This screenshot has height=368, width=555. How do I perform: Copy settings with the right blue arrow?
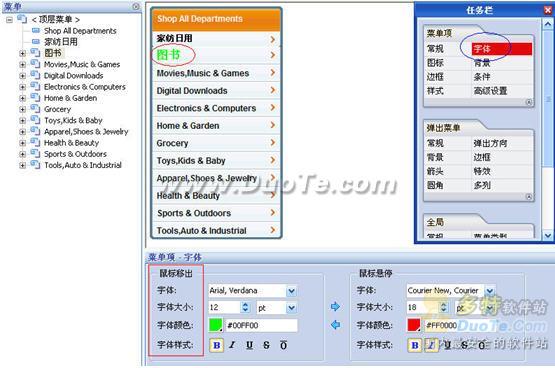335,306
